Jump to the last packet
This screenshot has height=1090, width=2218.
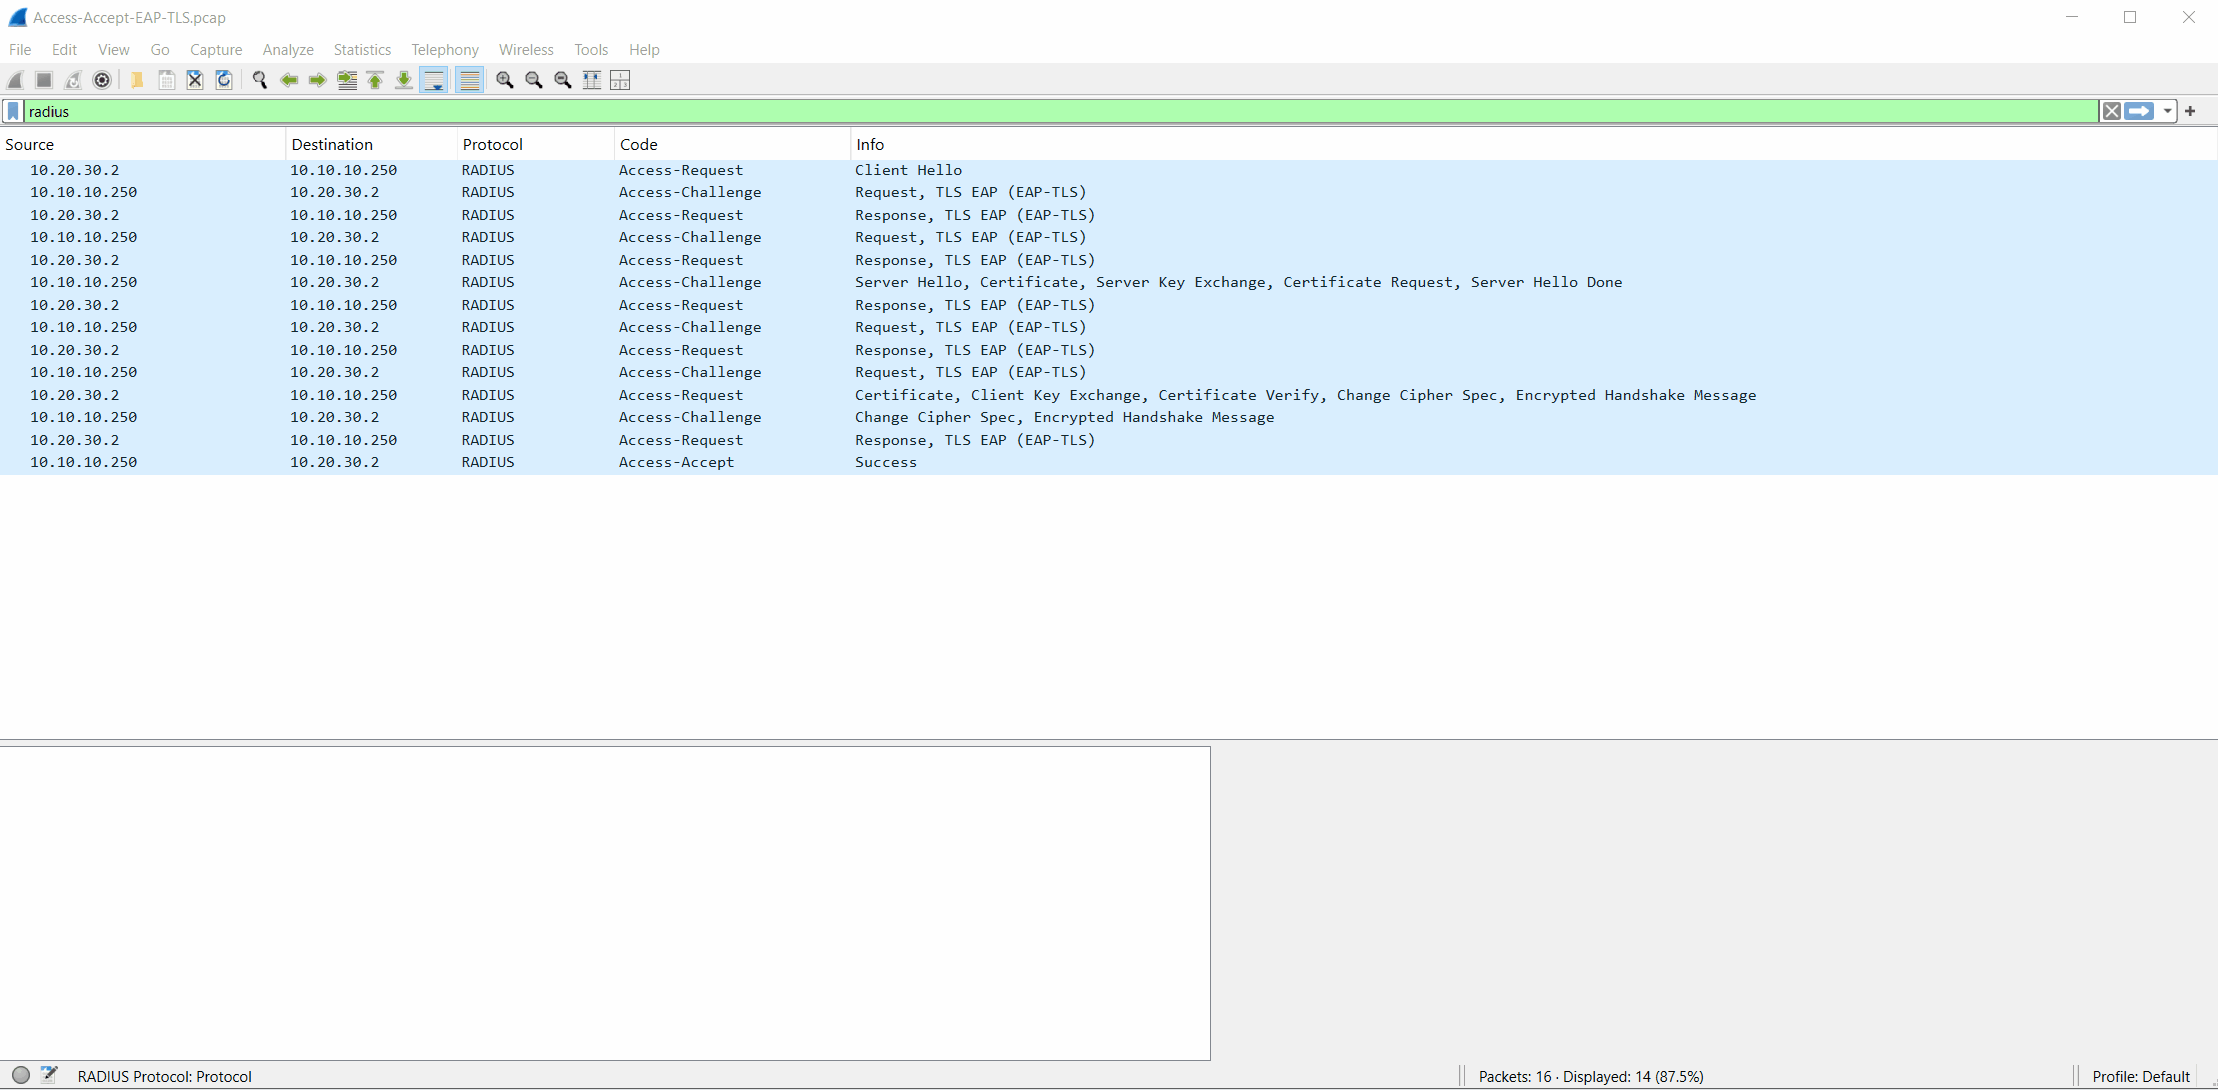404,80
